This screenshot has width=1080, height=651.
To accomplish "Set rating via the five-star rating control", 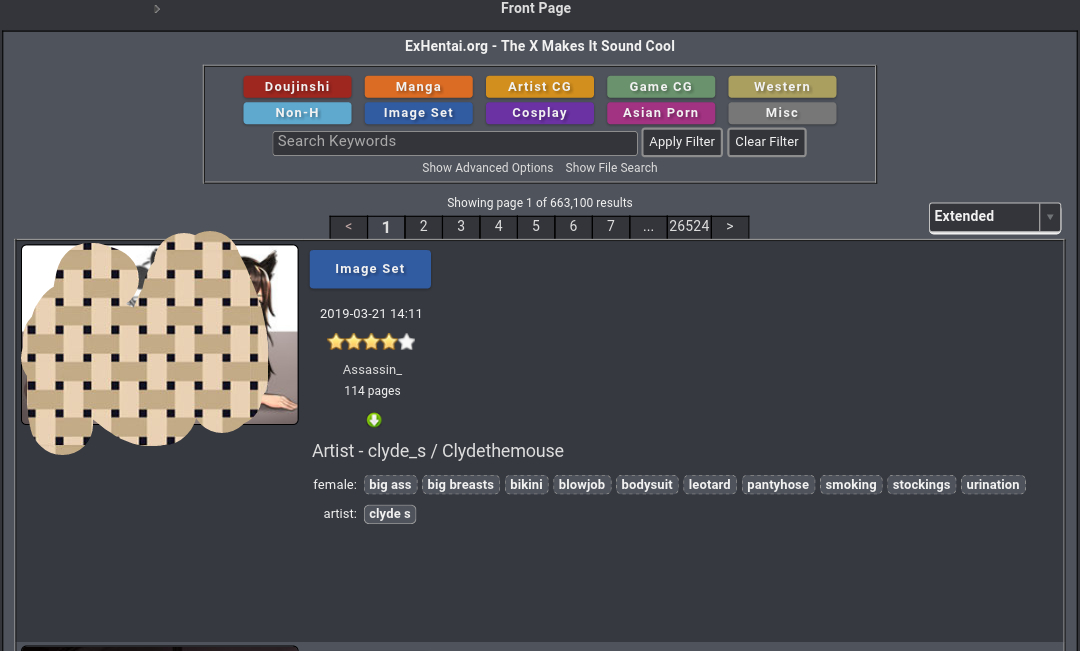I will (371, 342).
